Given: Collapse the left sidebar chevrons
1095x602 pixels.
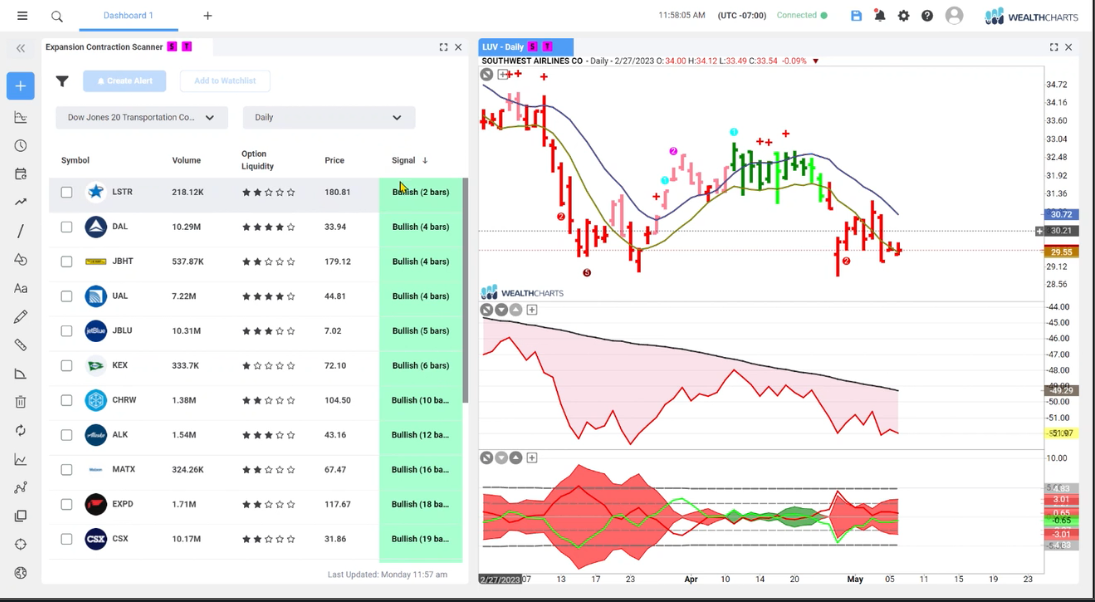Looking at the screenshot, I should click(x=20, y=48).
